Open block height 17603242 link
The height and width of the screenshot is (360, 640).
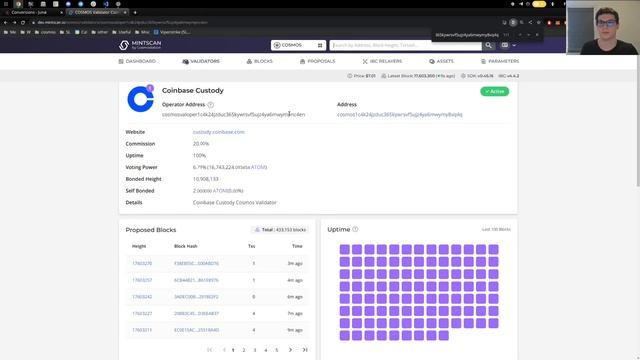142,297
